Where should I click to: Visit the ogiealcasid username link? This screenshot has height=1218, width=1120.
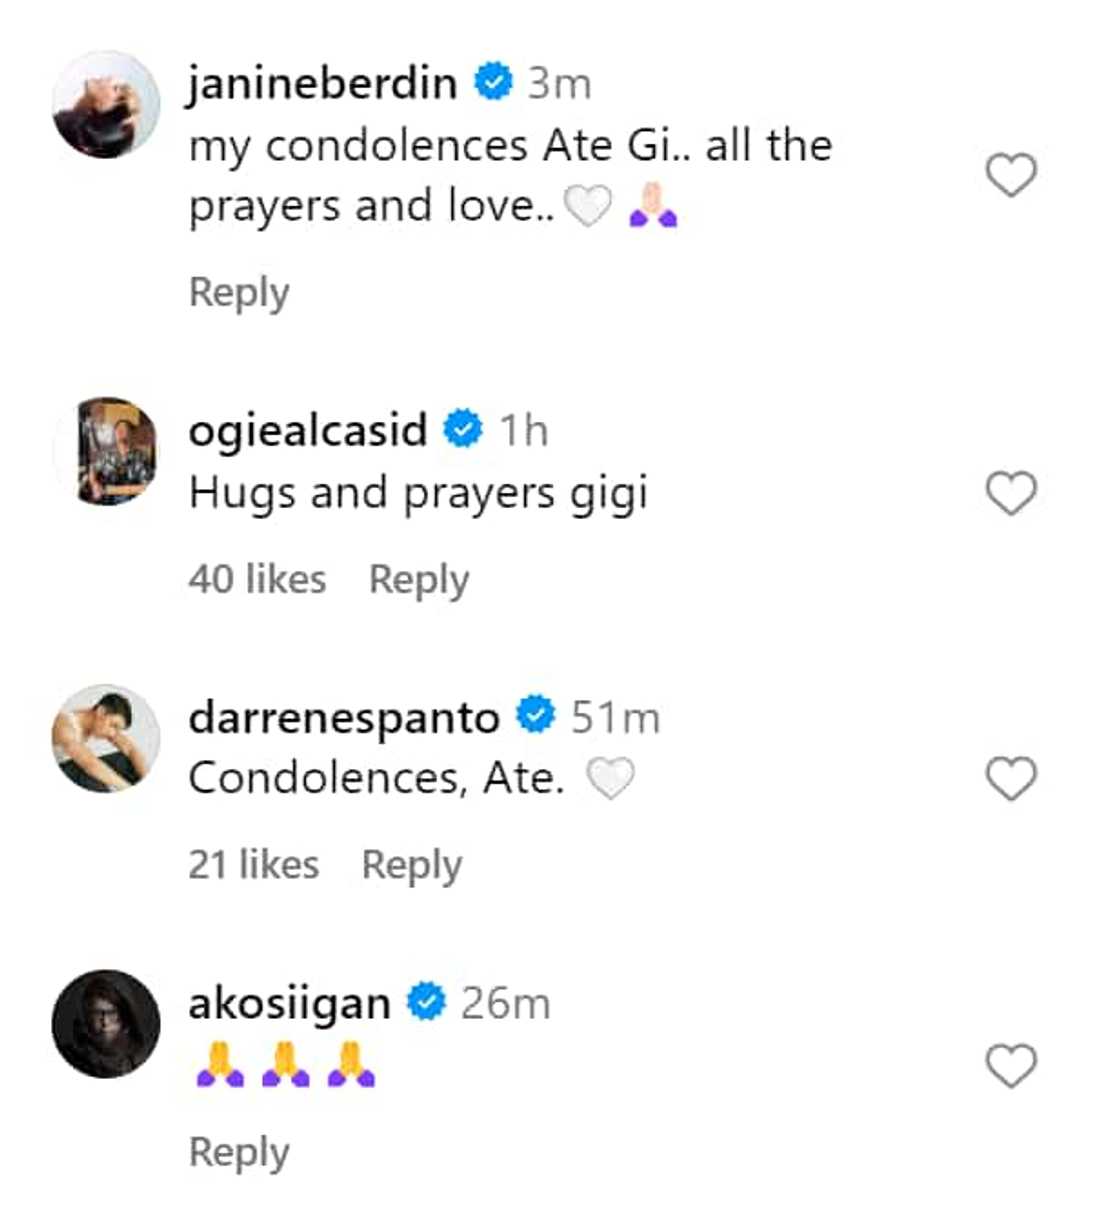[x=308, y=430]
